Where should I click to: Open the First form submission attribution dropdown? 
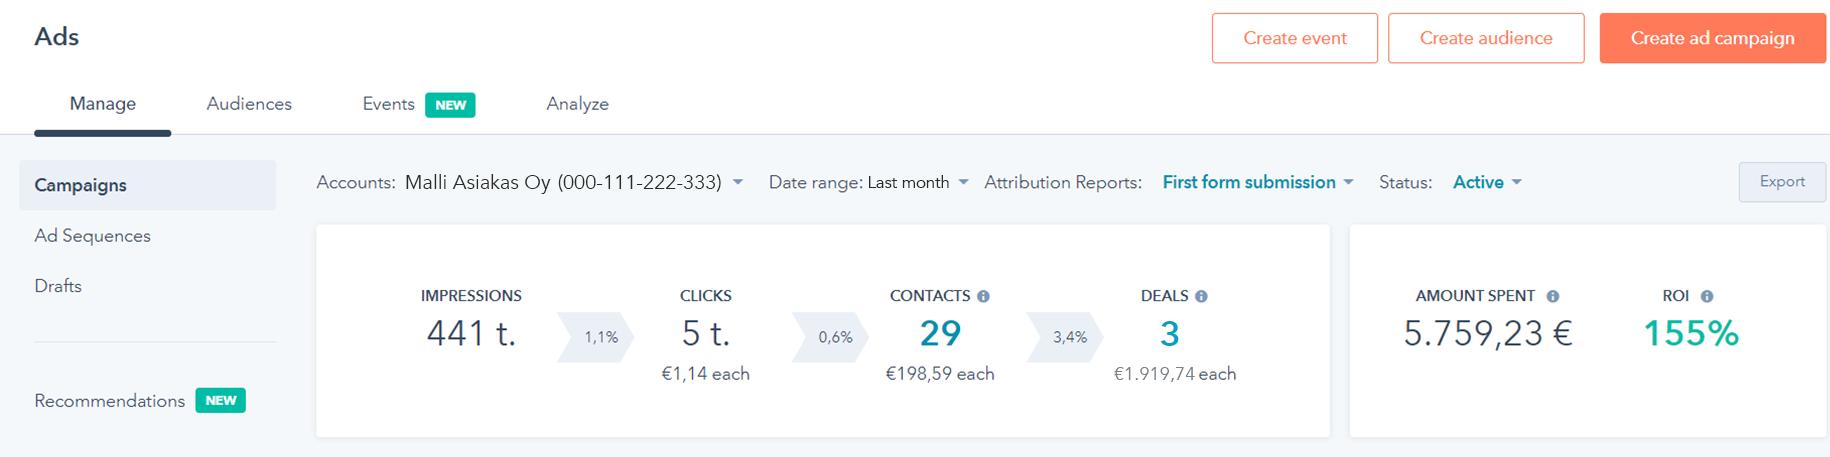[1258, 182]
